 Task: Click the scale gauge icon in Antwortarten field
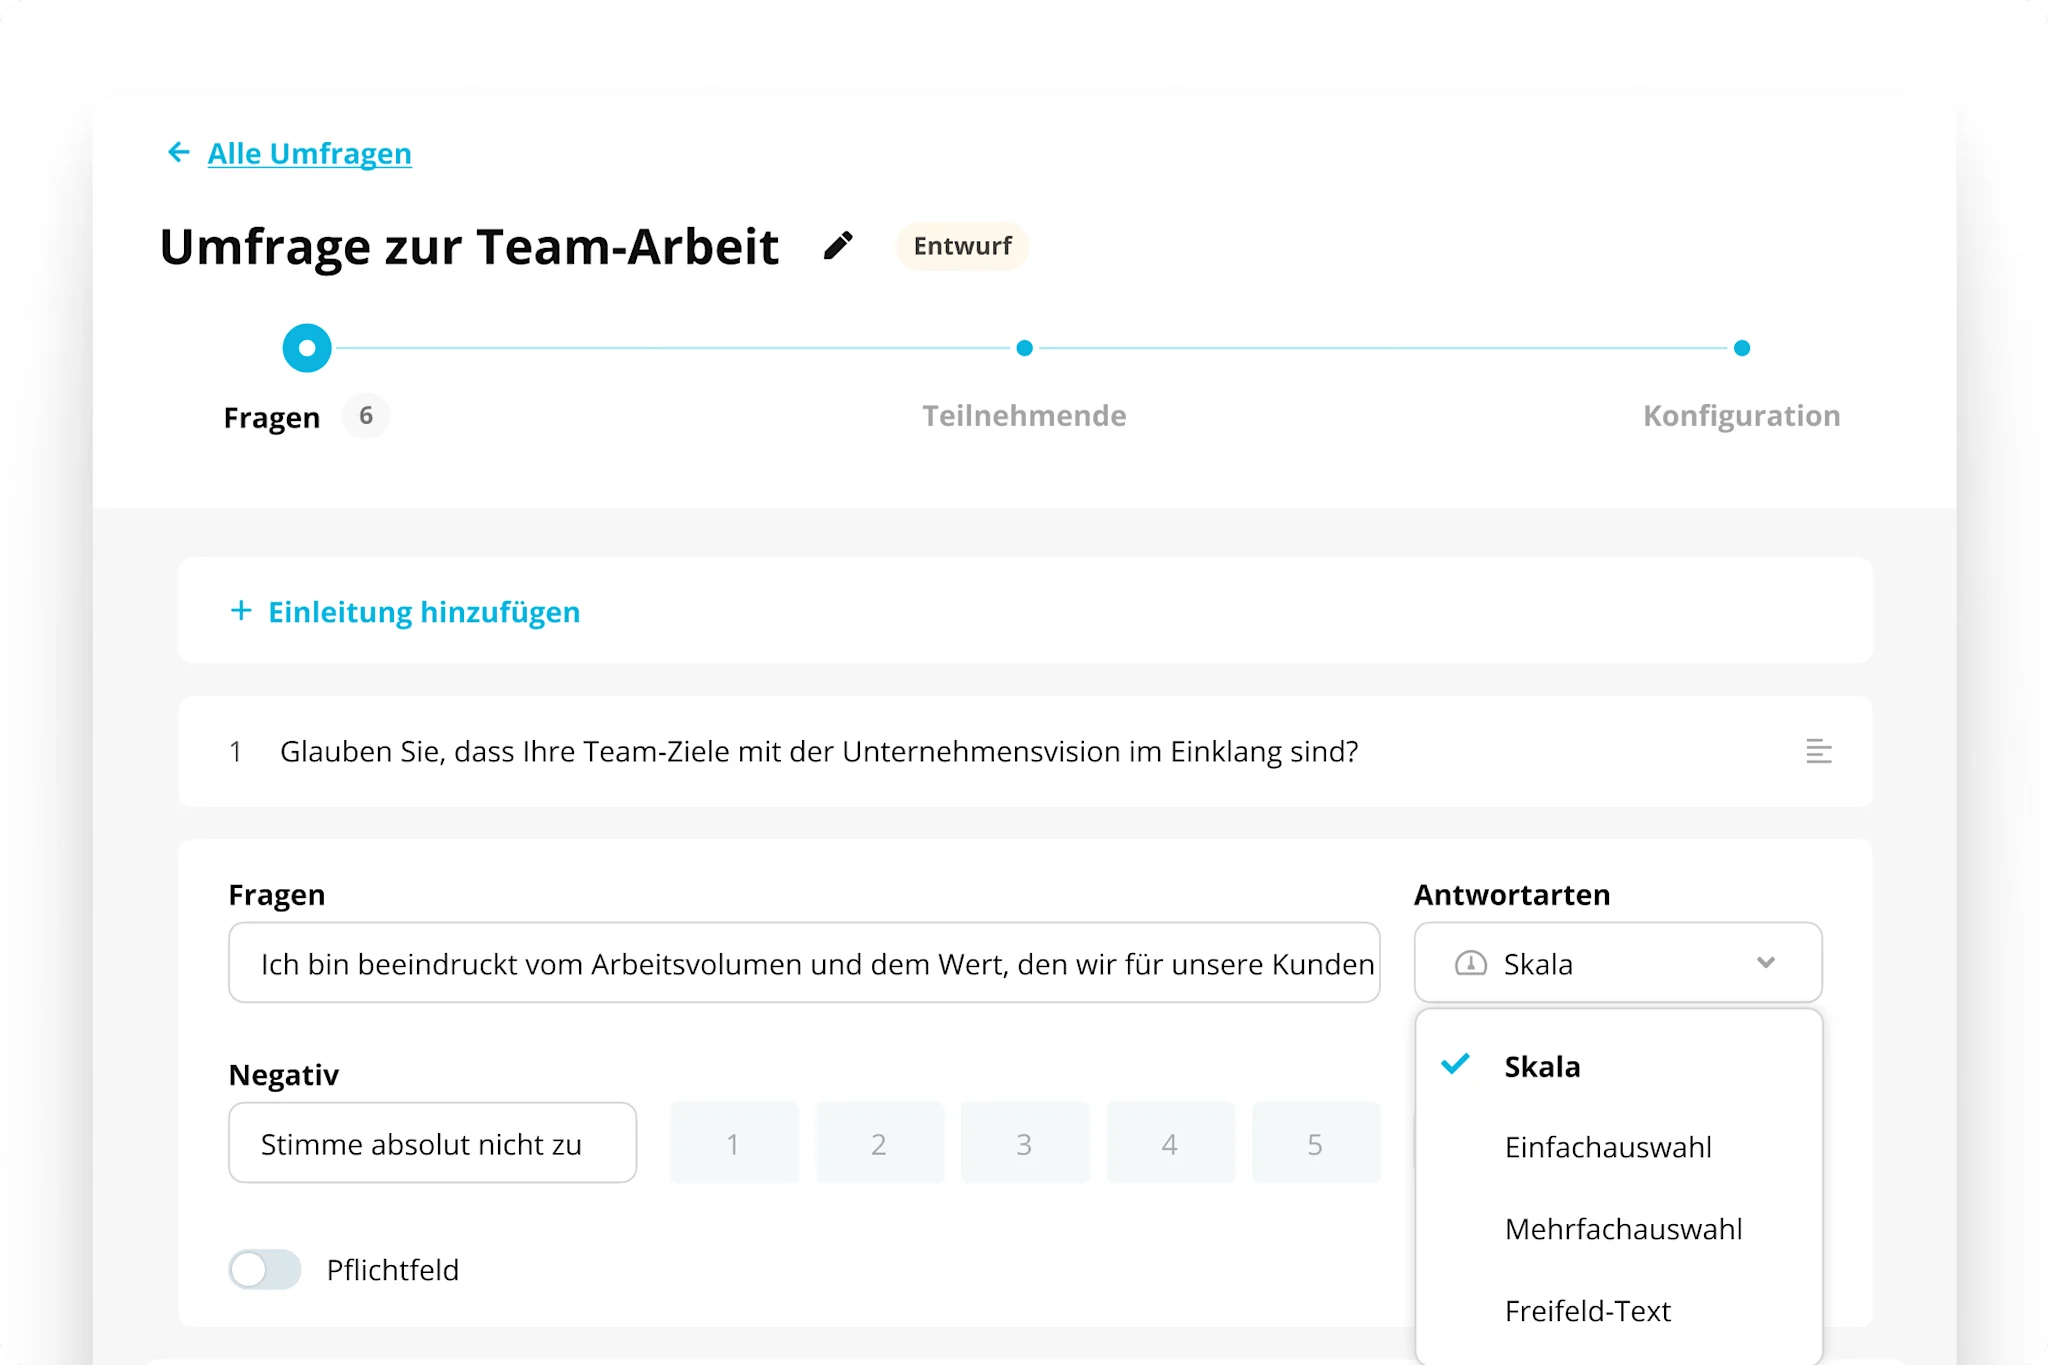pos(1470,963)
